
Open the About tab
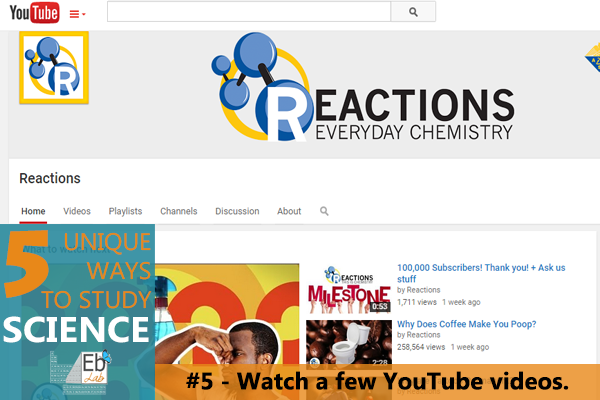click(289, 211)
